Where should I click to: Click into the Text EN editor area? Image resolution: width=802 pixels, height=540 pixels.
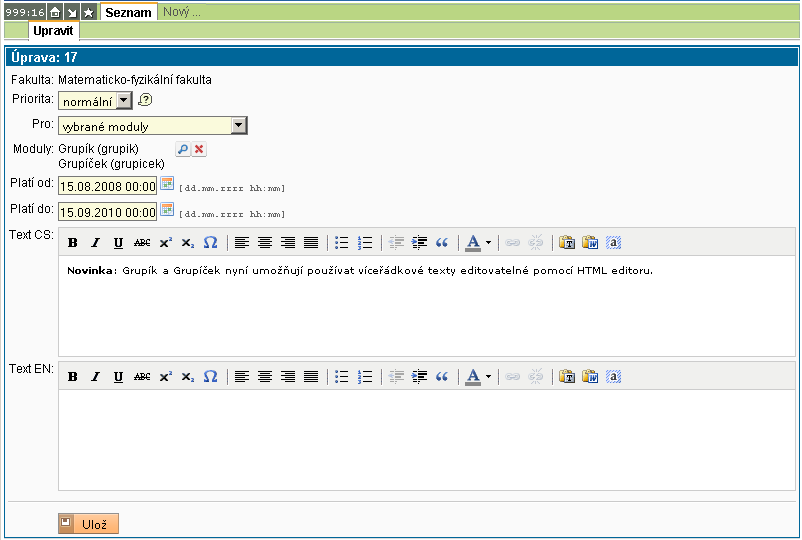pos(426,440)
